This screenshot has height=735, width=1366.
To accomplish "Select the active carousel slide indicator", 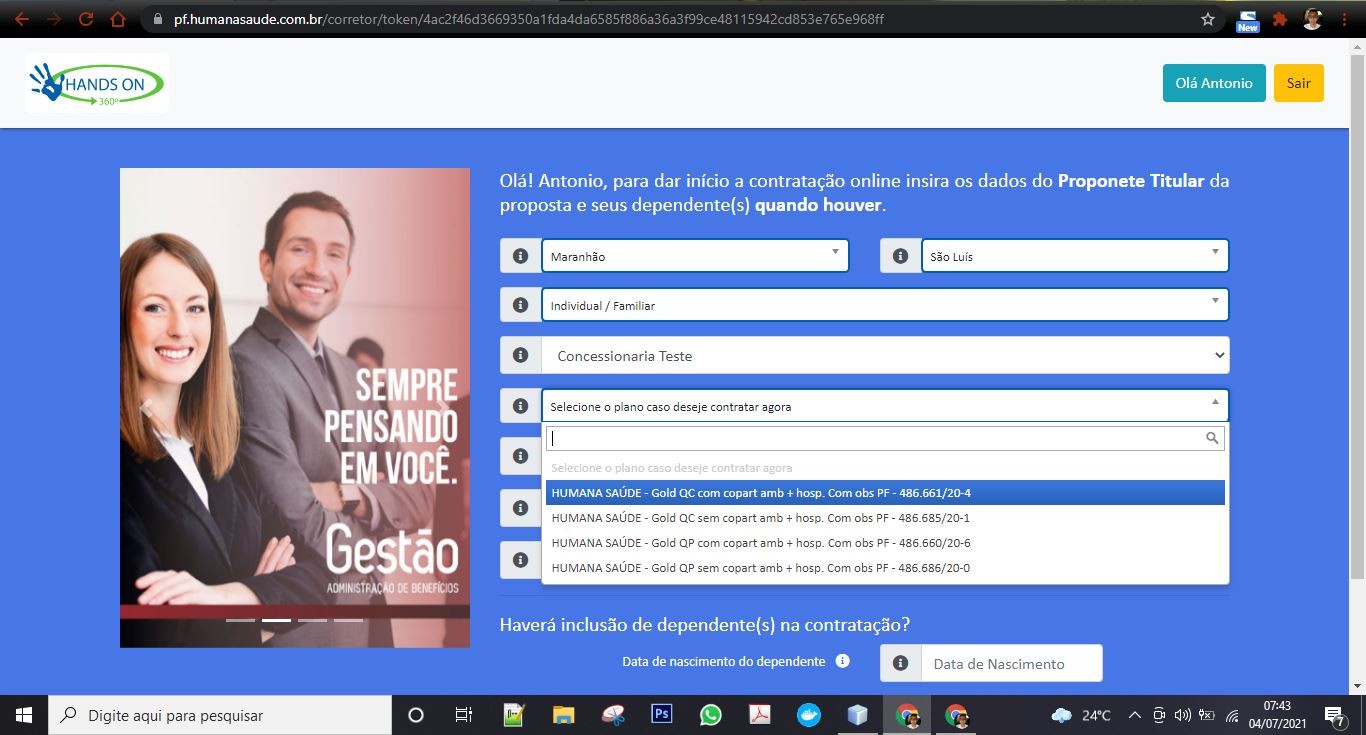I will tap(276, 620).
